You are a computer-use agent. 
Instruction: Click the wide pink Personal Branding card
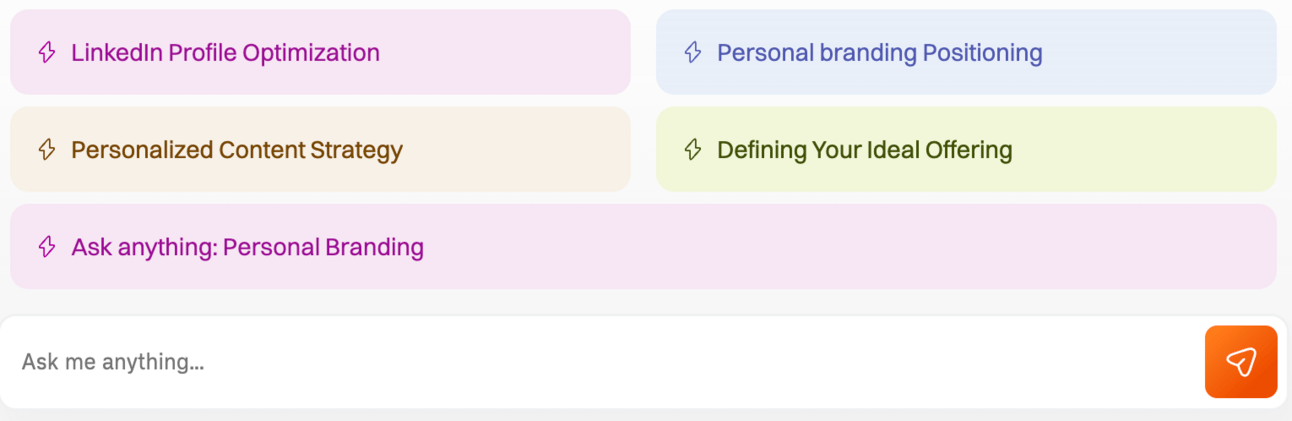643,246
